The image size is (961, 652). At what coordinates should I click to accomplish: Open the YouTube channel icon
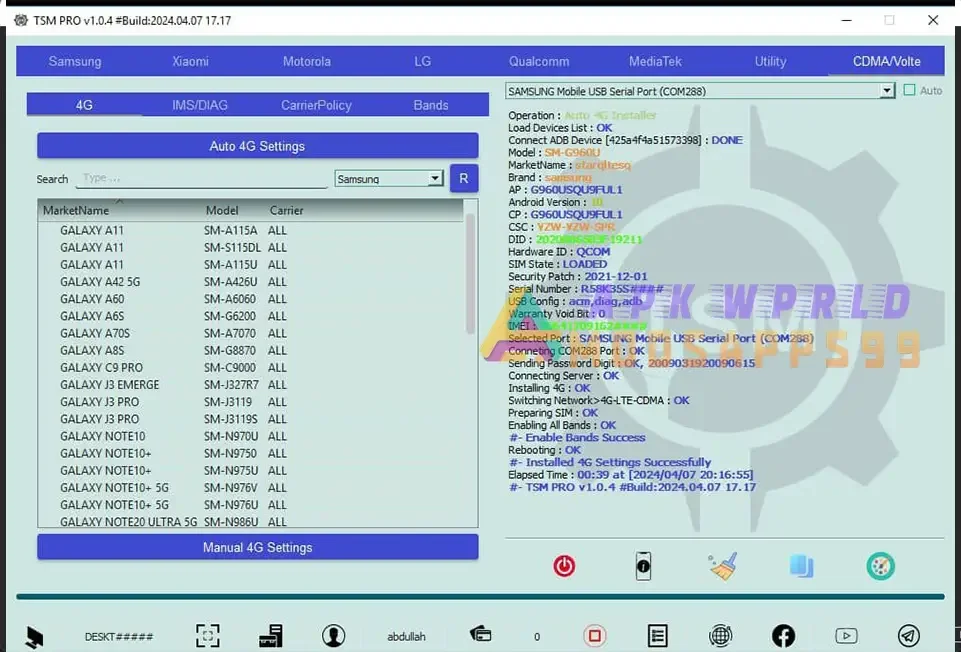coord(846,635)
